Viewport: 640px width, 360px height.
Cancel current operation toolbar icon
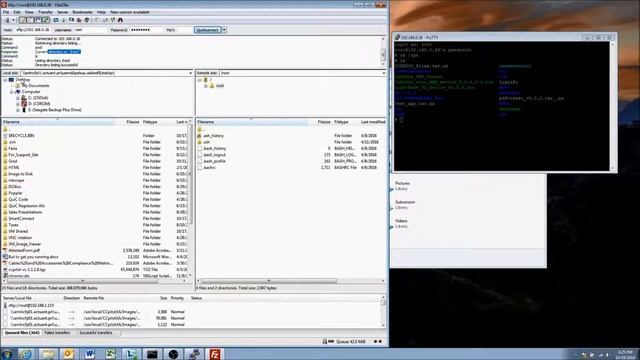[x=71, y=20]
